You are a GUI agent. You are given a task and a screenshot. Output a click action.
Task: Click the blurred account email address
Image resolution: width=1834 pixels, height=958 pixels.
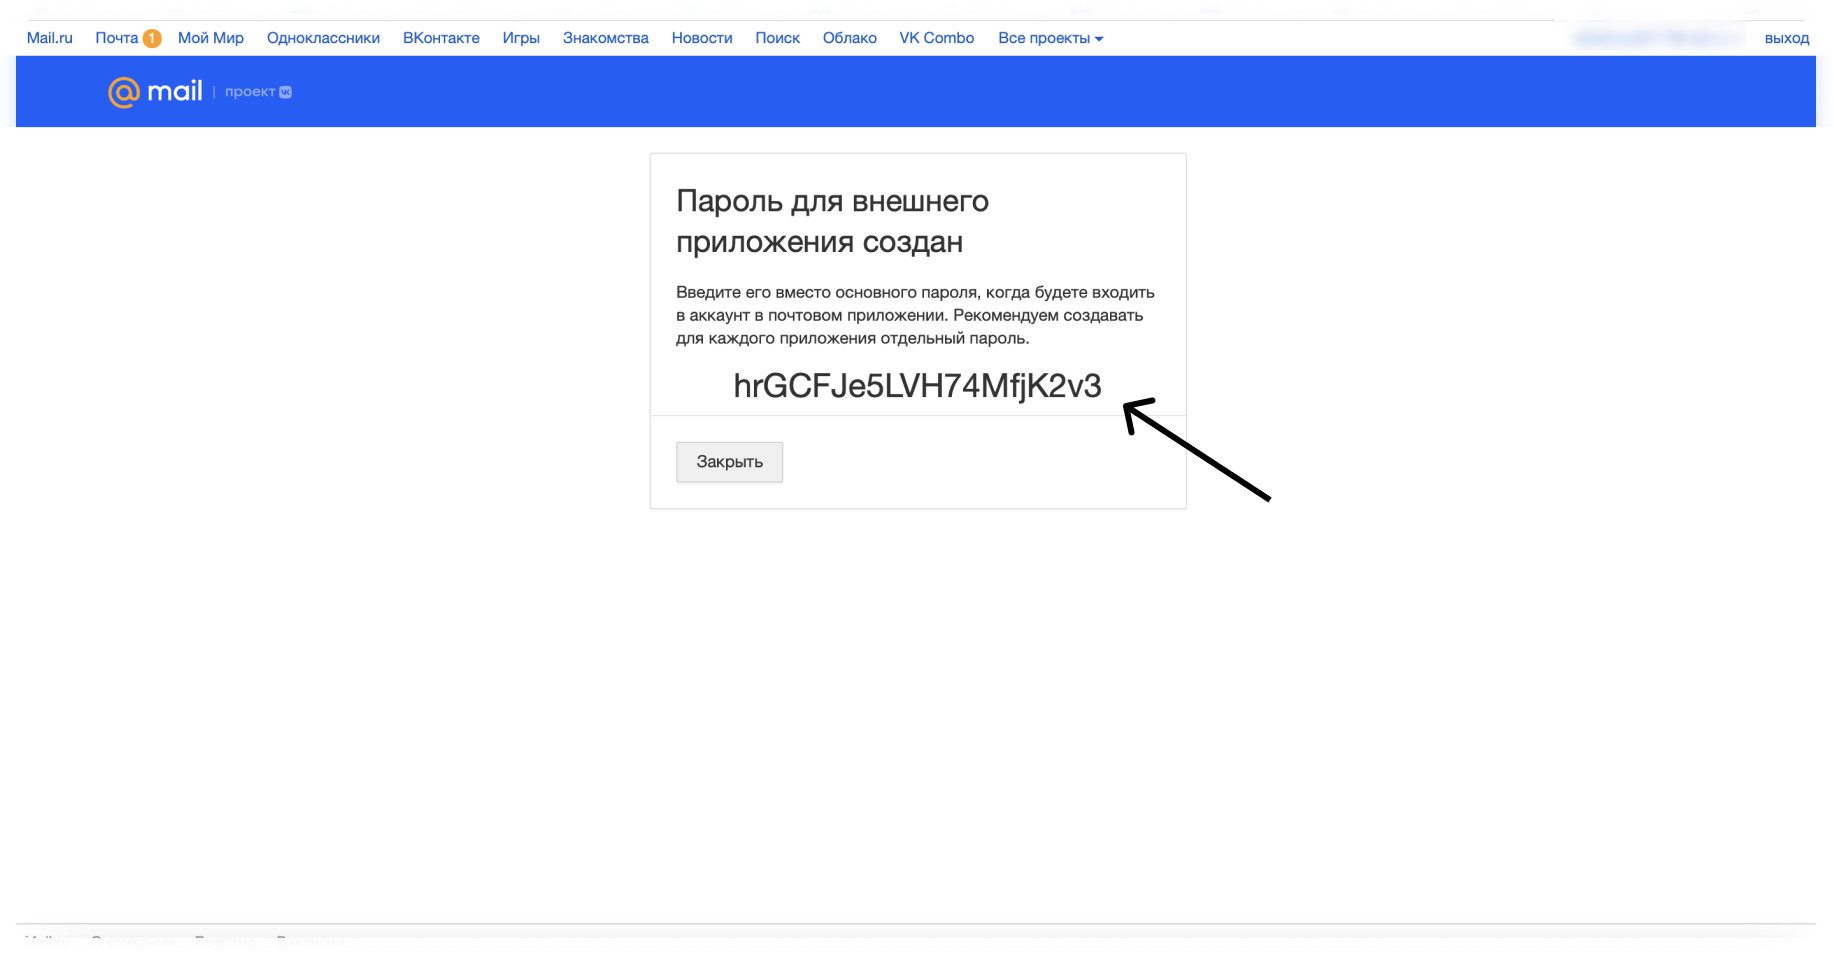pyautogui.click(x=1658, y=38)
